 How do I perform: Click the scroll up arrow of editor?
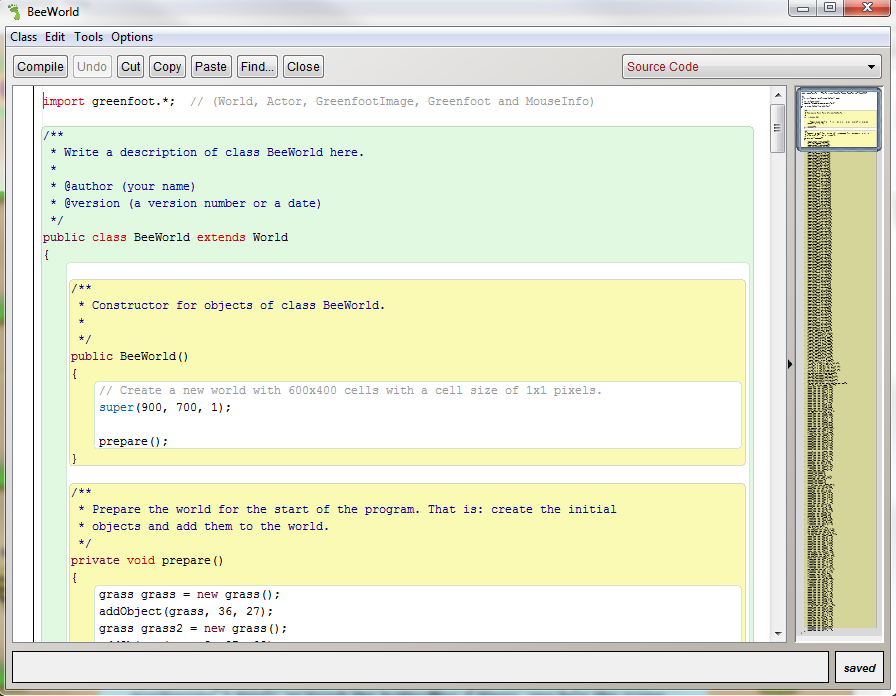pos(777,94)
